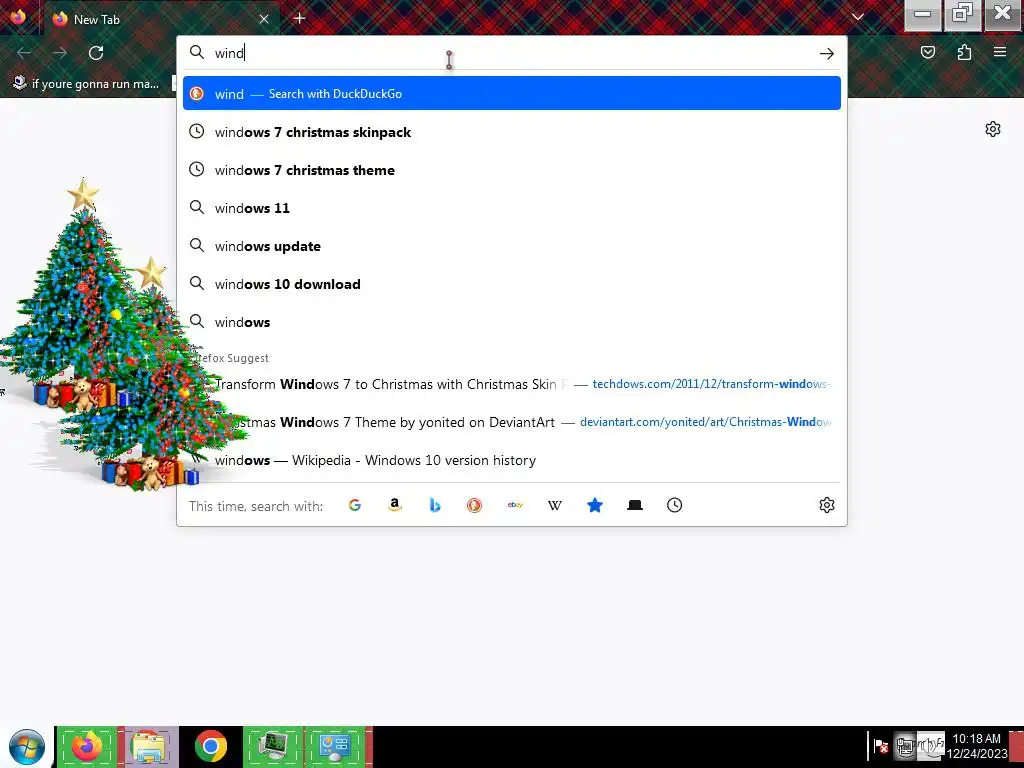Pick 'windows 10 download' suggestion

(512, 284)
